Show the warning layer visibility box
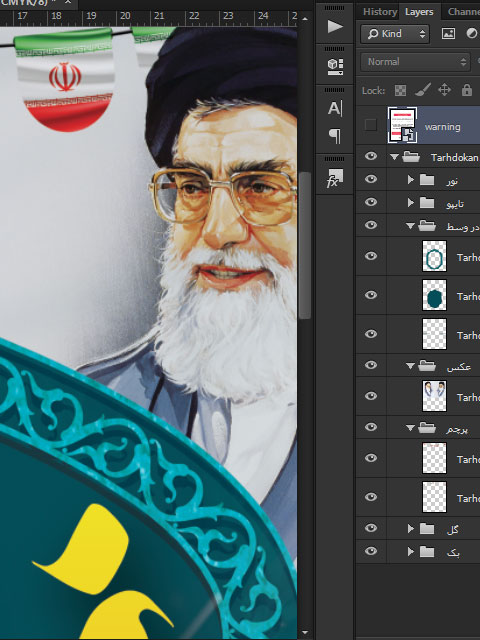The image size is (480, 640). pyautogui.click(x=371, y=125)
